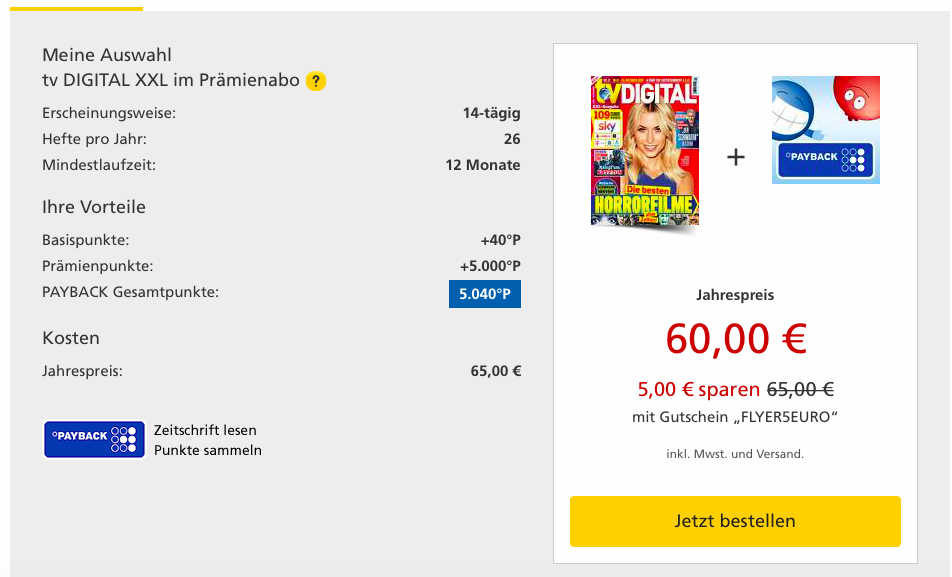Click the blue 5.040°P total points badge

click(485, 294)
